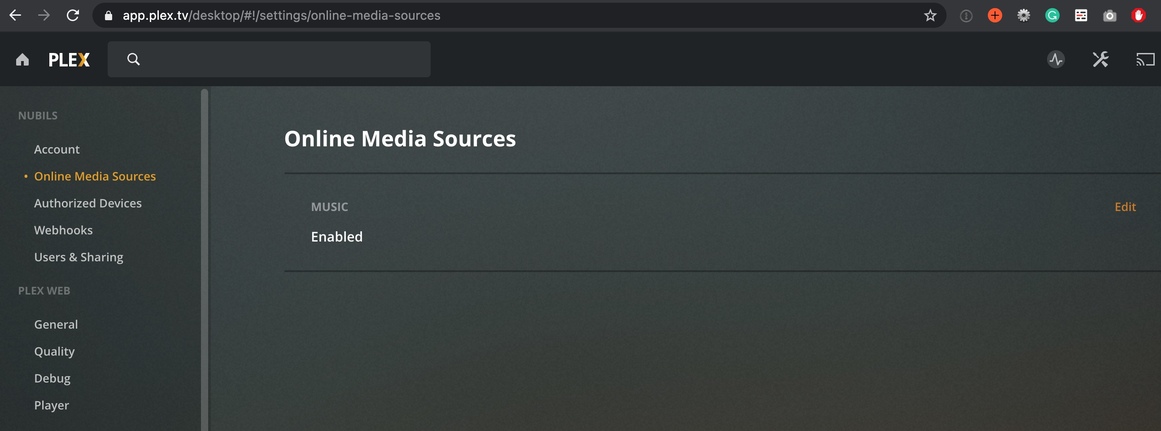This screenshot has height=431, width=1161.
Task: Click the PLEX logo
Action: tap(69, 60)
